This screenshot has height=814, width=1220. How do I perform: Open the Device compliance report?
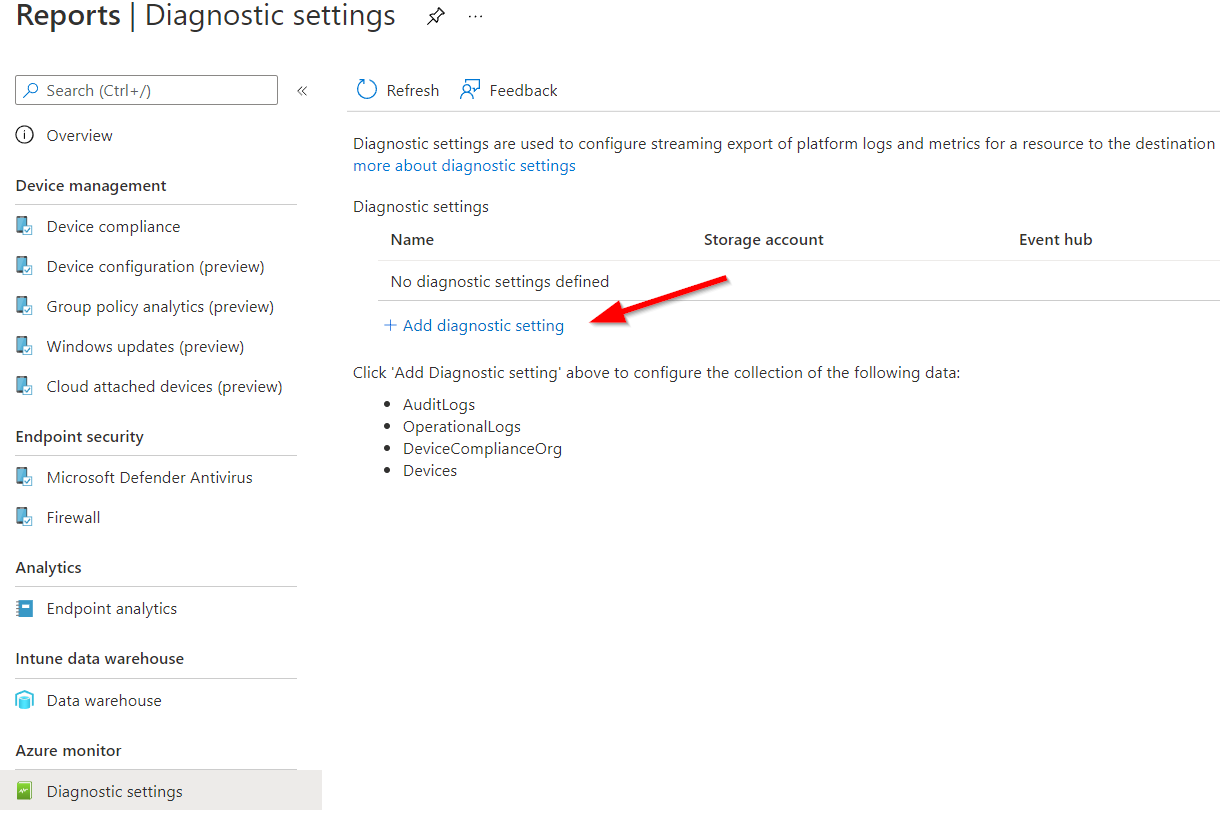[x=113, y=226]
